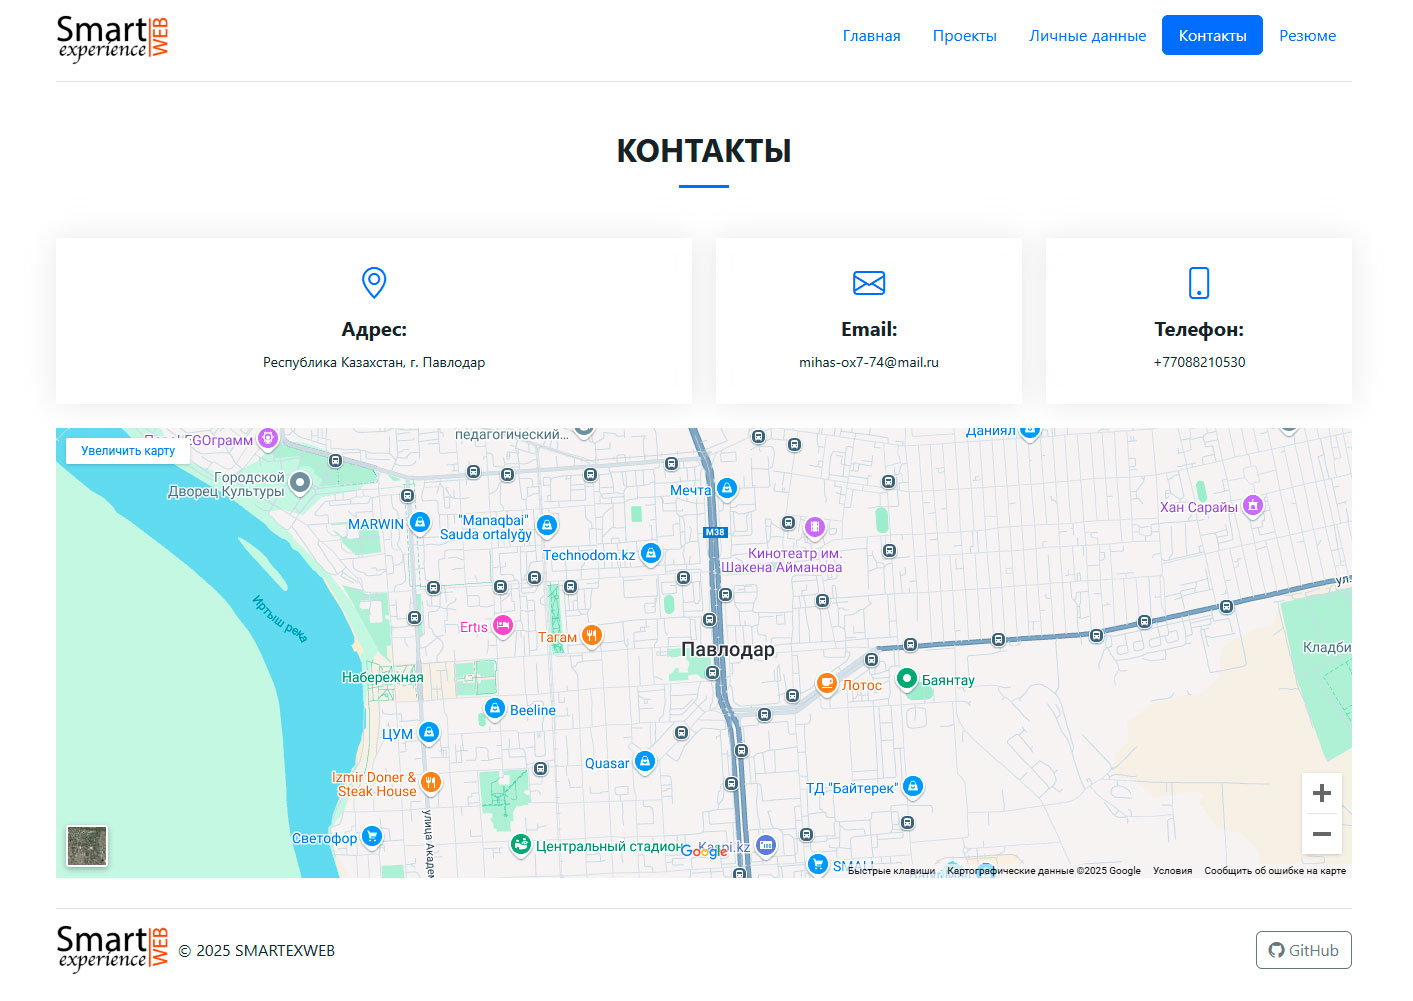Screen dimensions: 1413x1001
Task: Click the location pin icon above Адрес
Action: pos(373,282)
